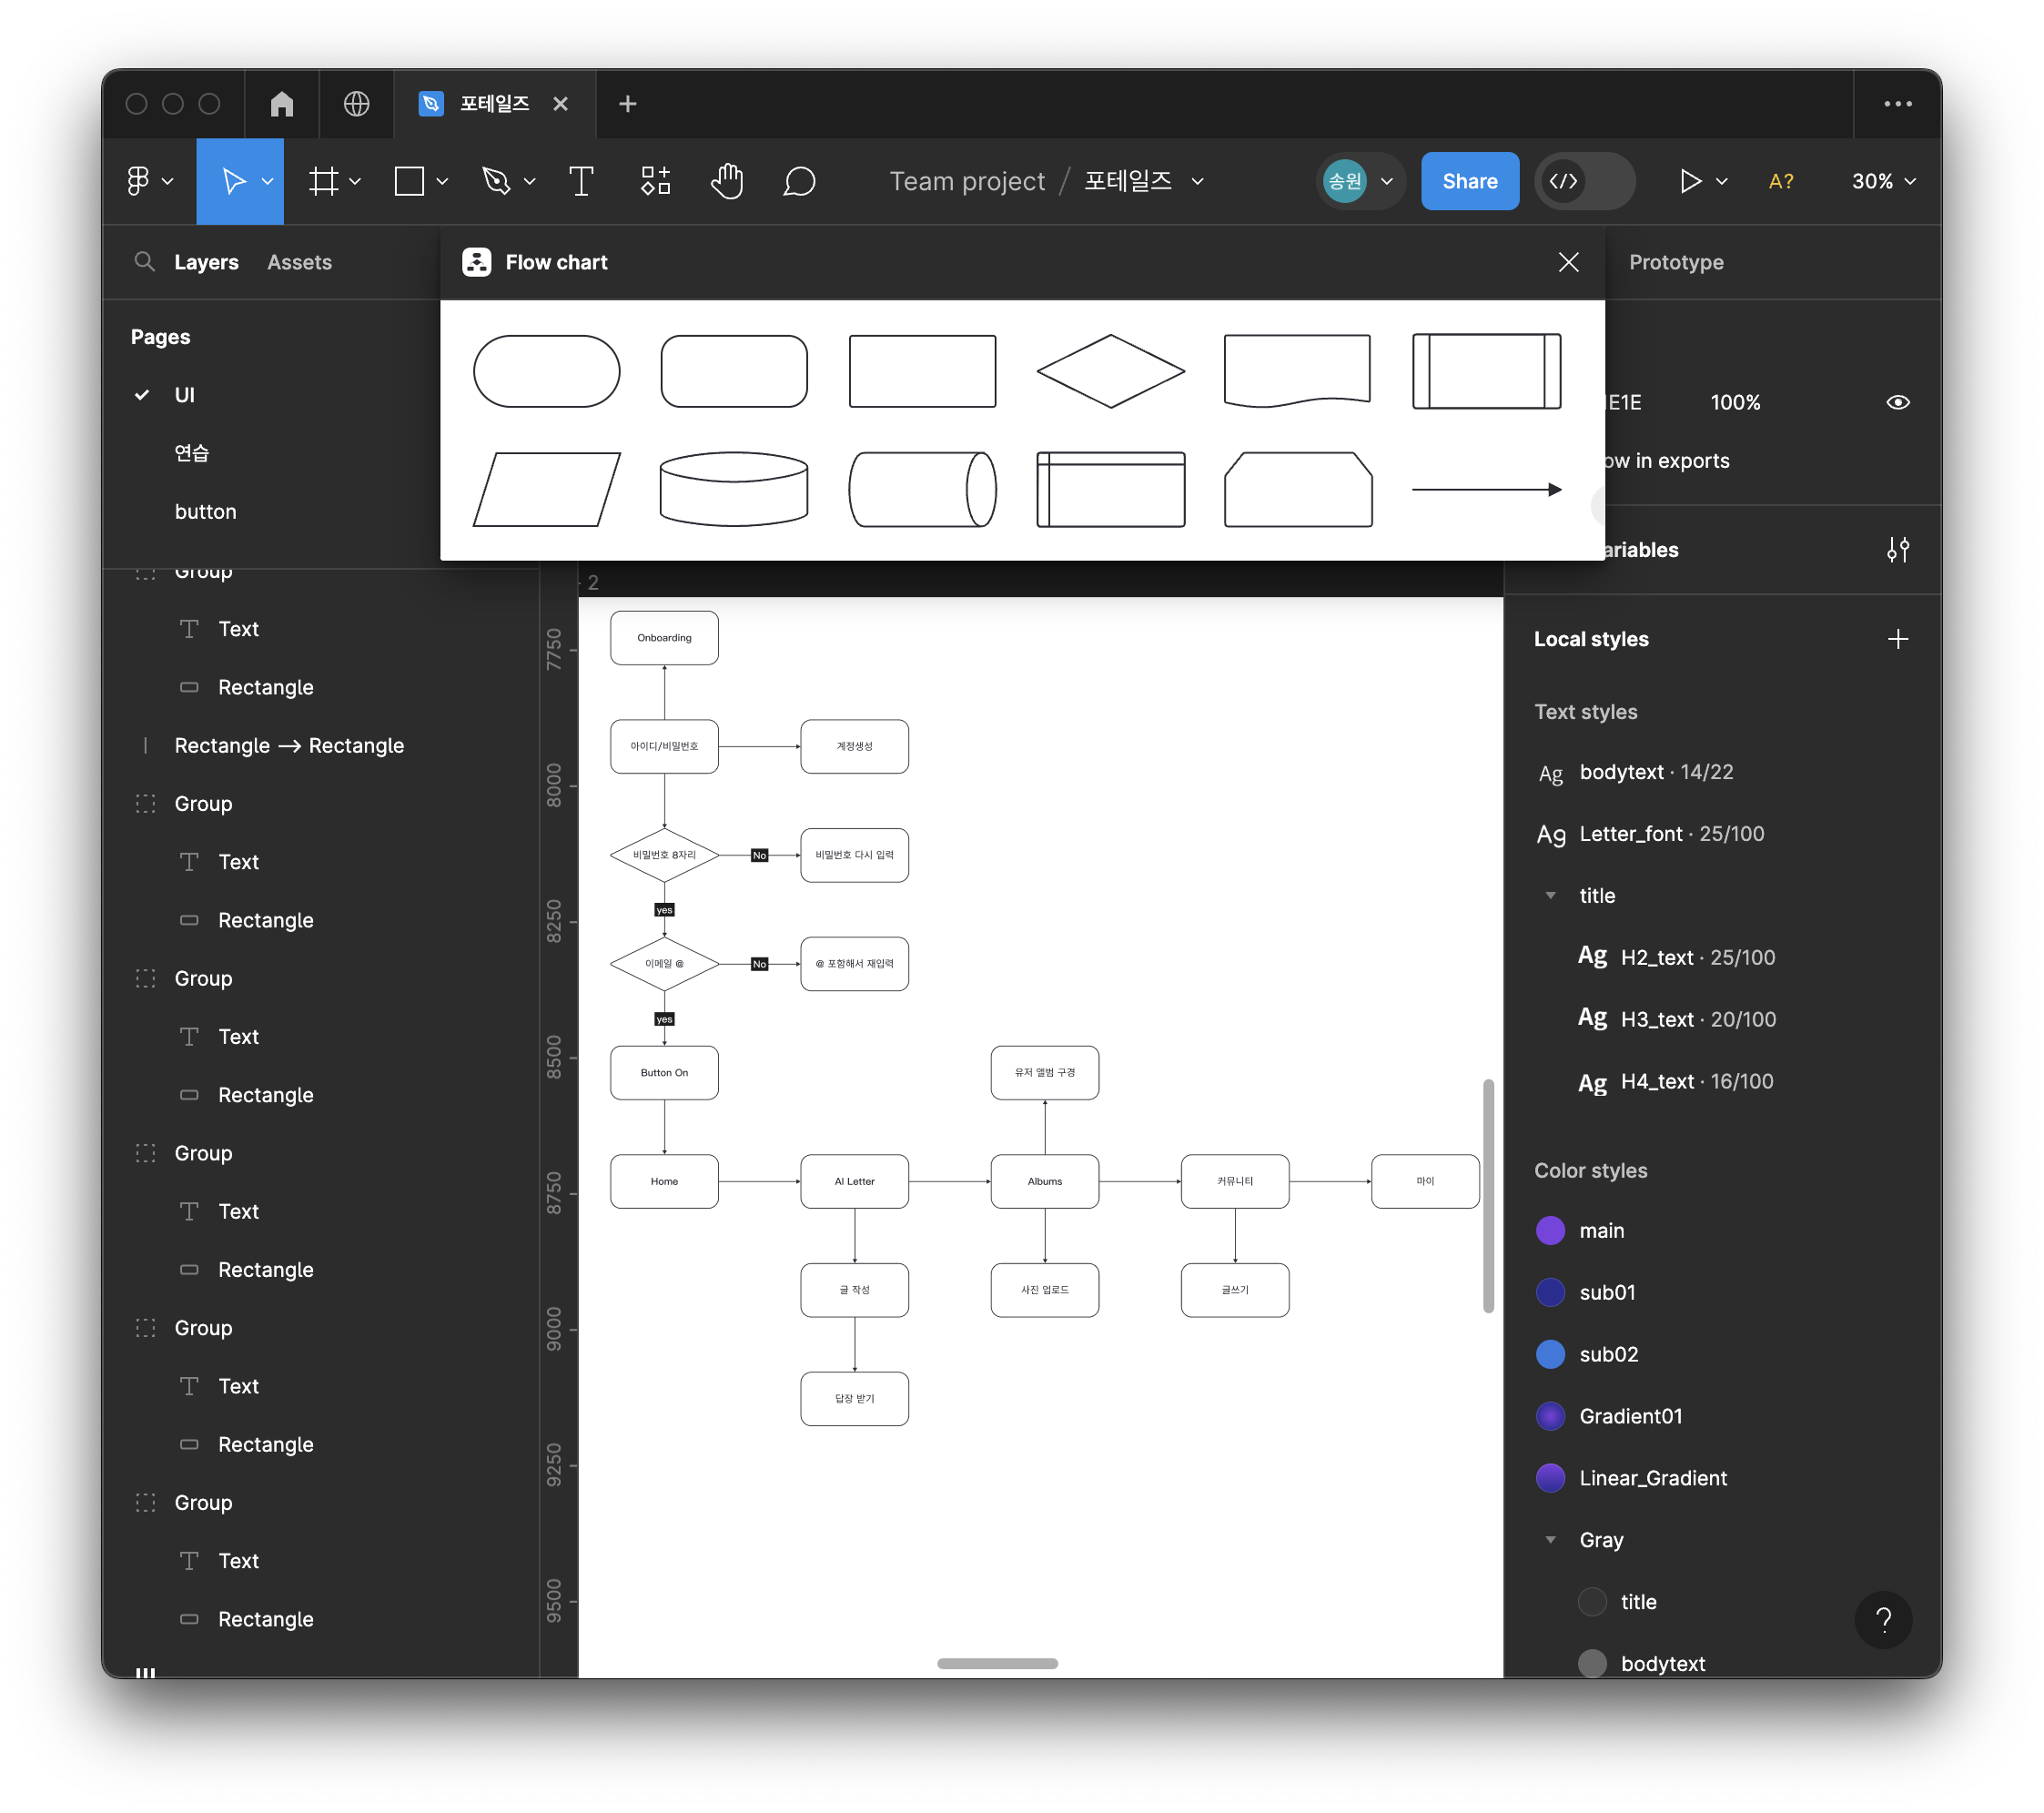The width and height of the screenshot is (2044, 1813).
Task: Collapse the title text styles group
Action: click(x=1550, y=896)
